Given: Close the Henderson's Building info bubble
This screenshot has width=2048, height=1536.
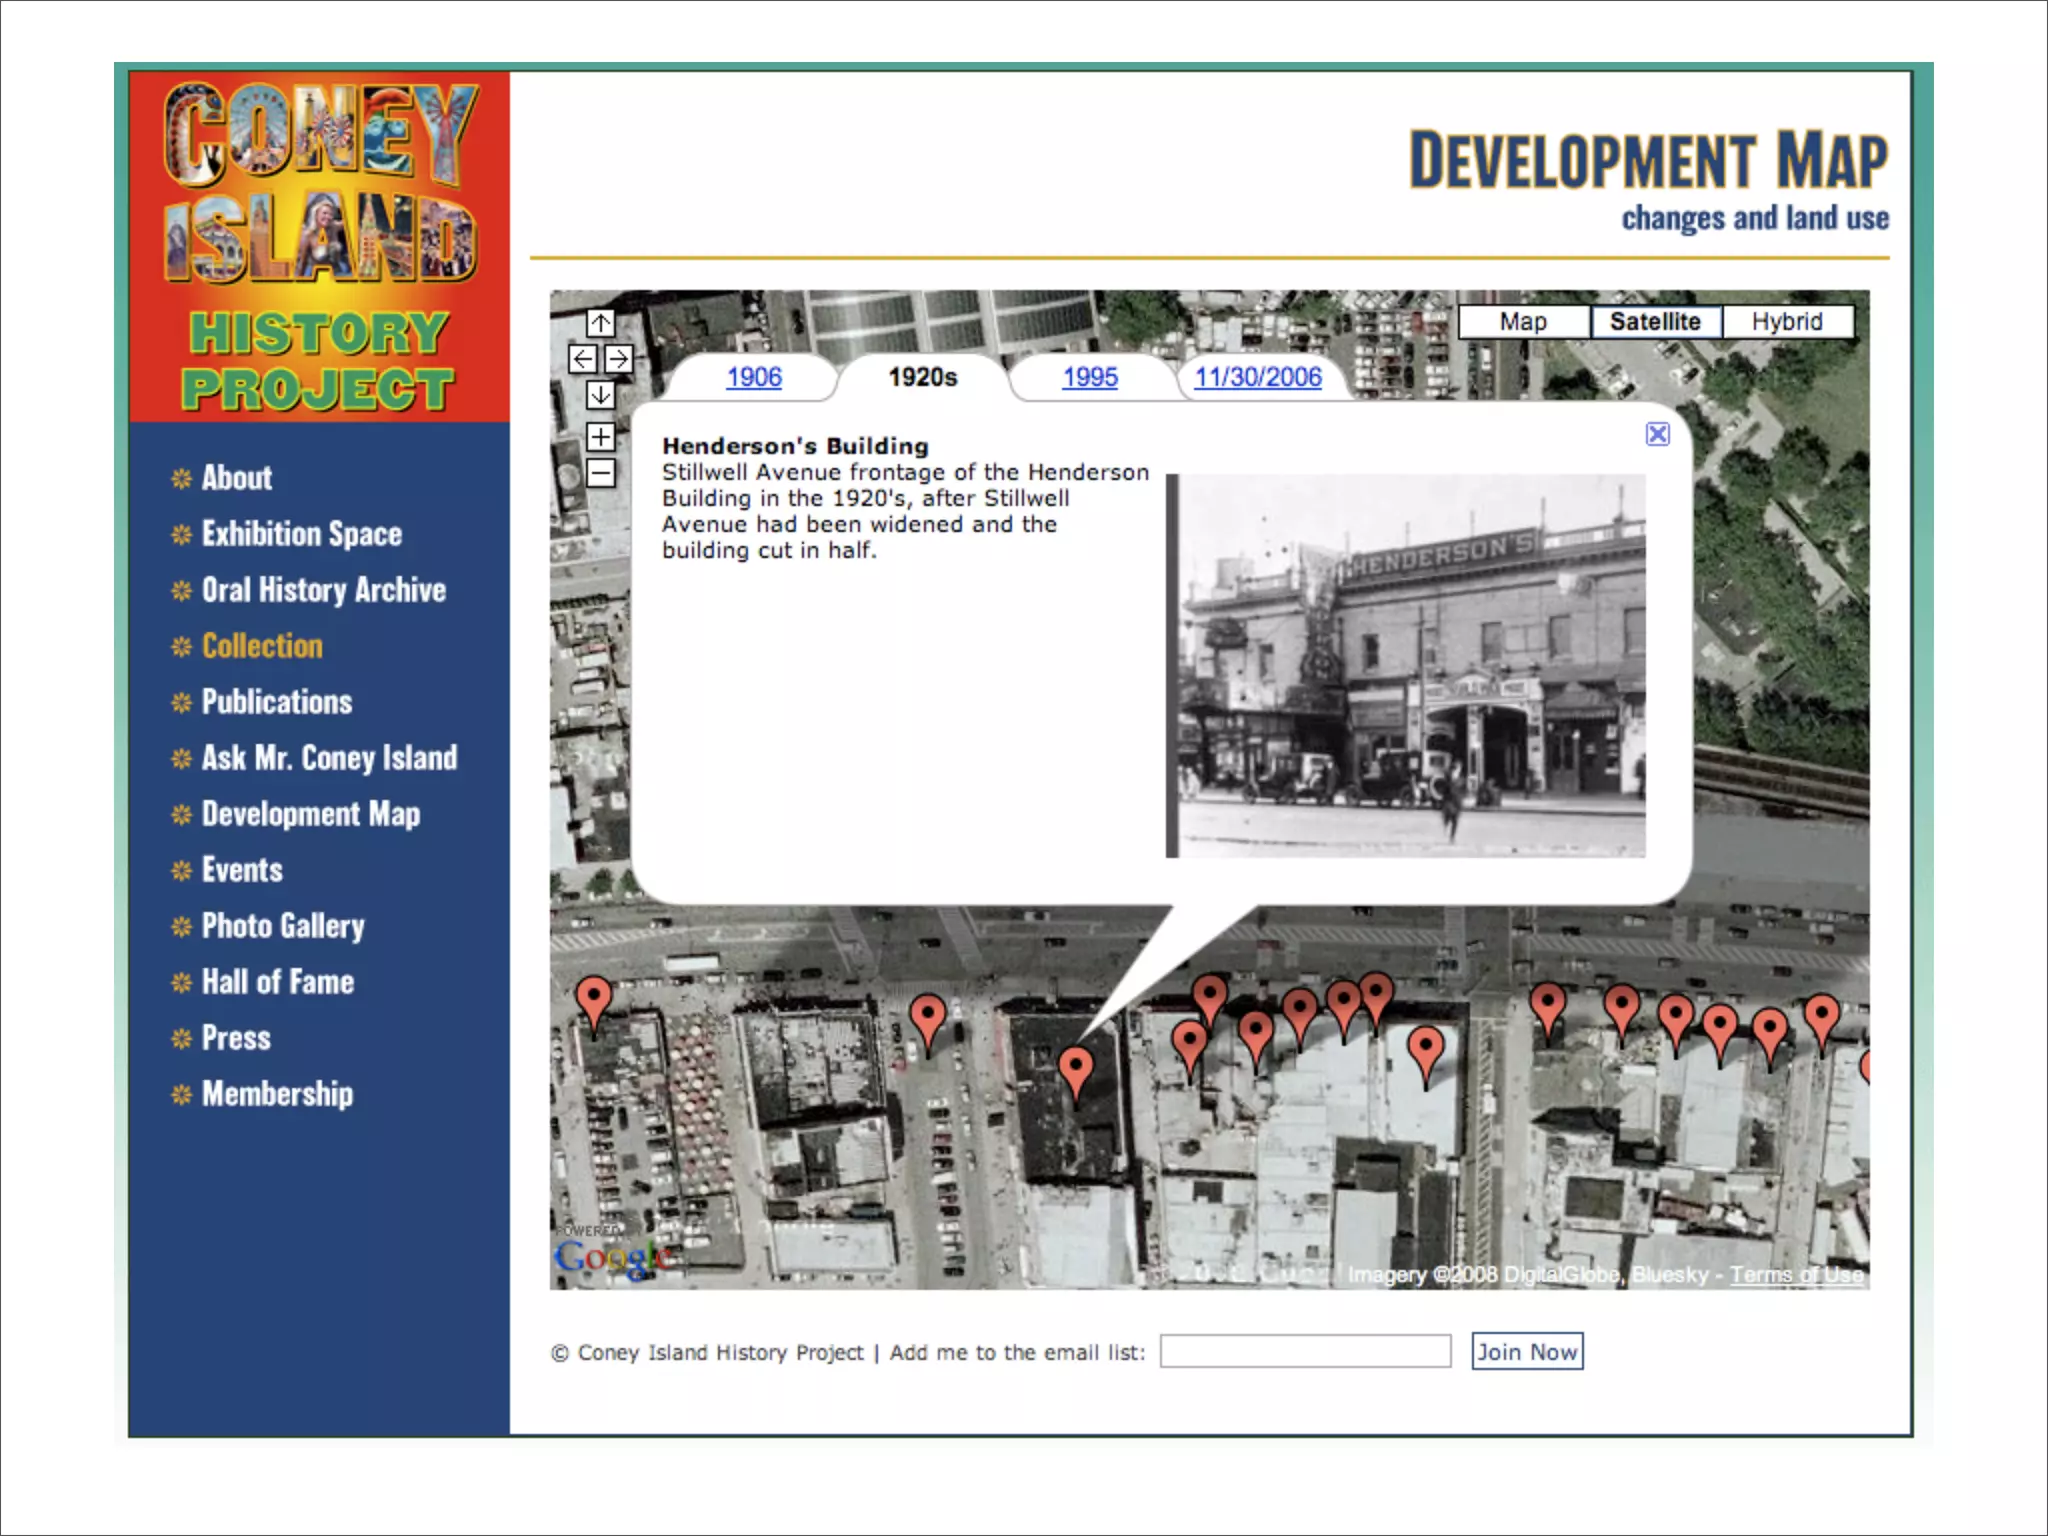Looking at the screenshot, I should click(x=1657, y=434).
